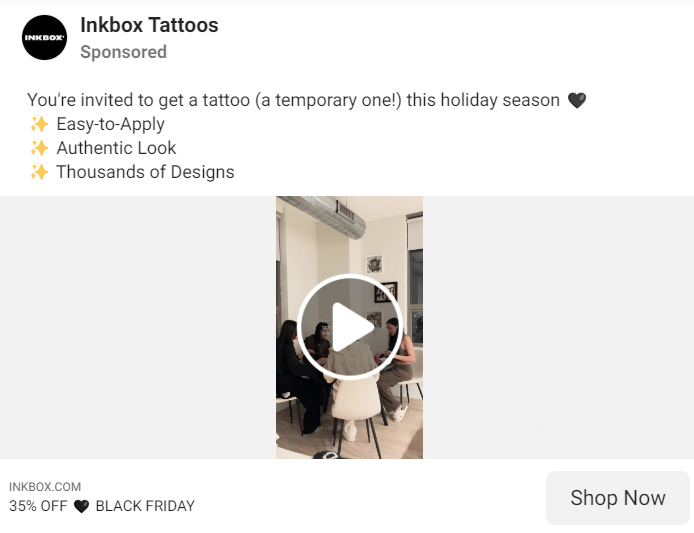Click the gray area left of the video
The width and height of the screenshot is (694, 533).
click(x=138, y=328)
